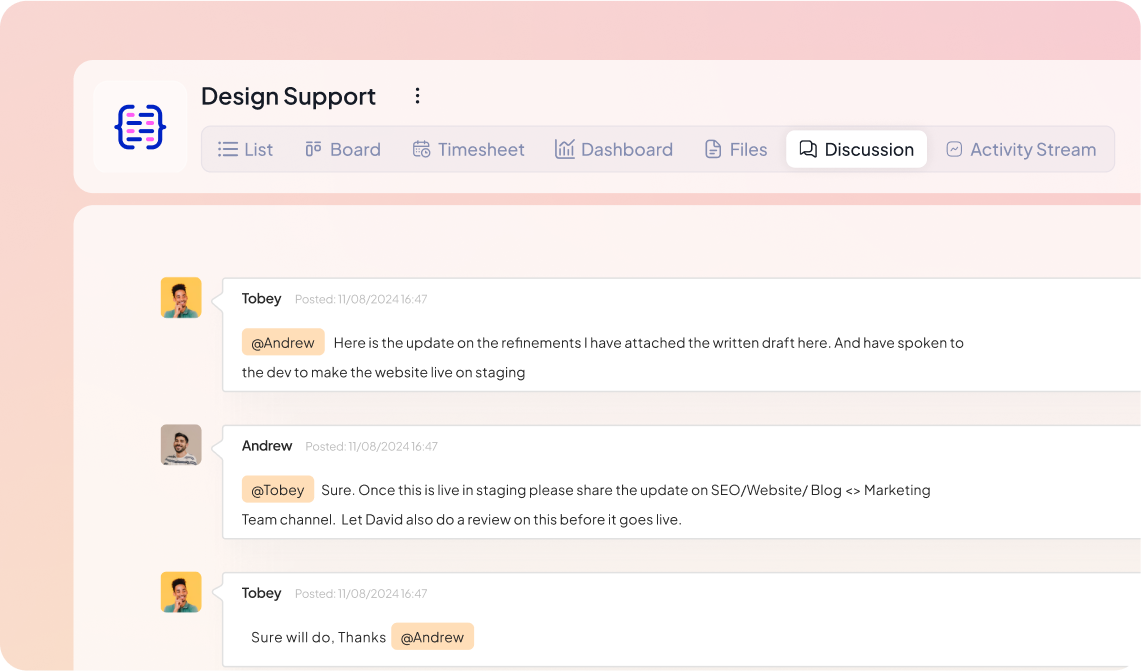Click the Design Support project logo
1141x671 pixels.
pos(140,127)
